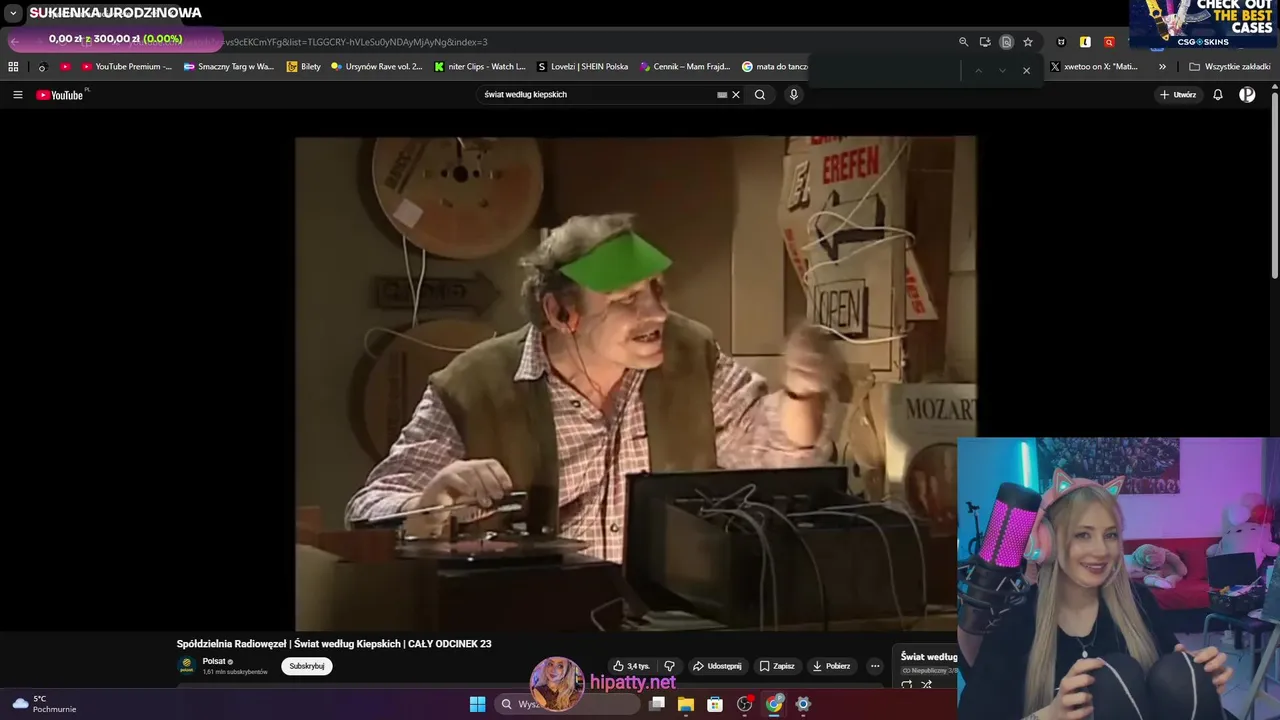Click the video title Spółdzielnia Radiowęzeł

click(334, 644)
